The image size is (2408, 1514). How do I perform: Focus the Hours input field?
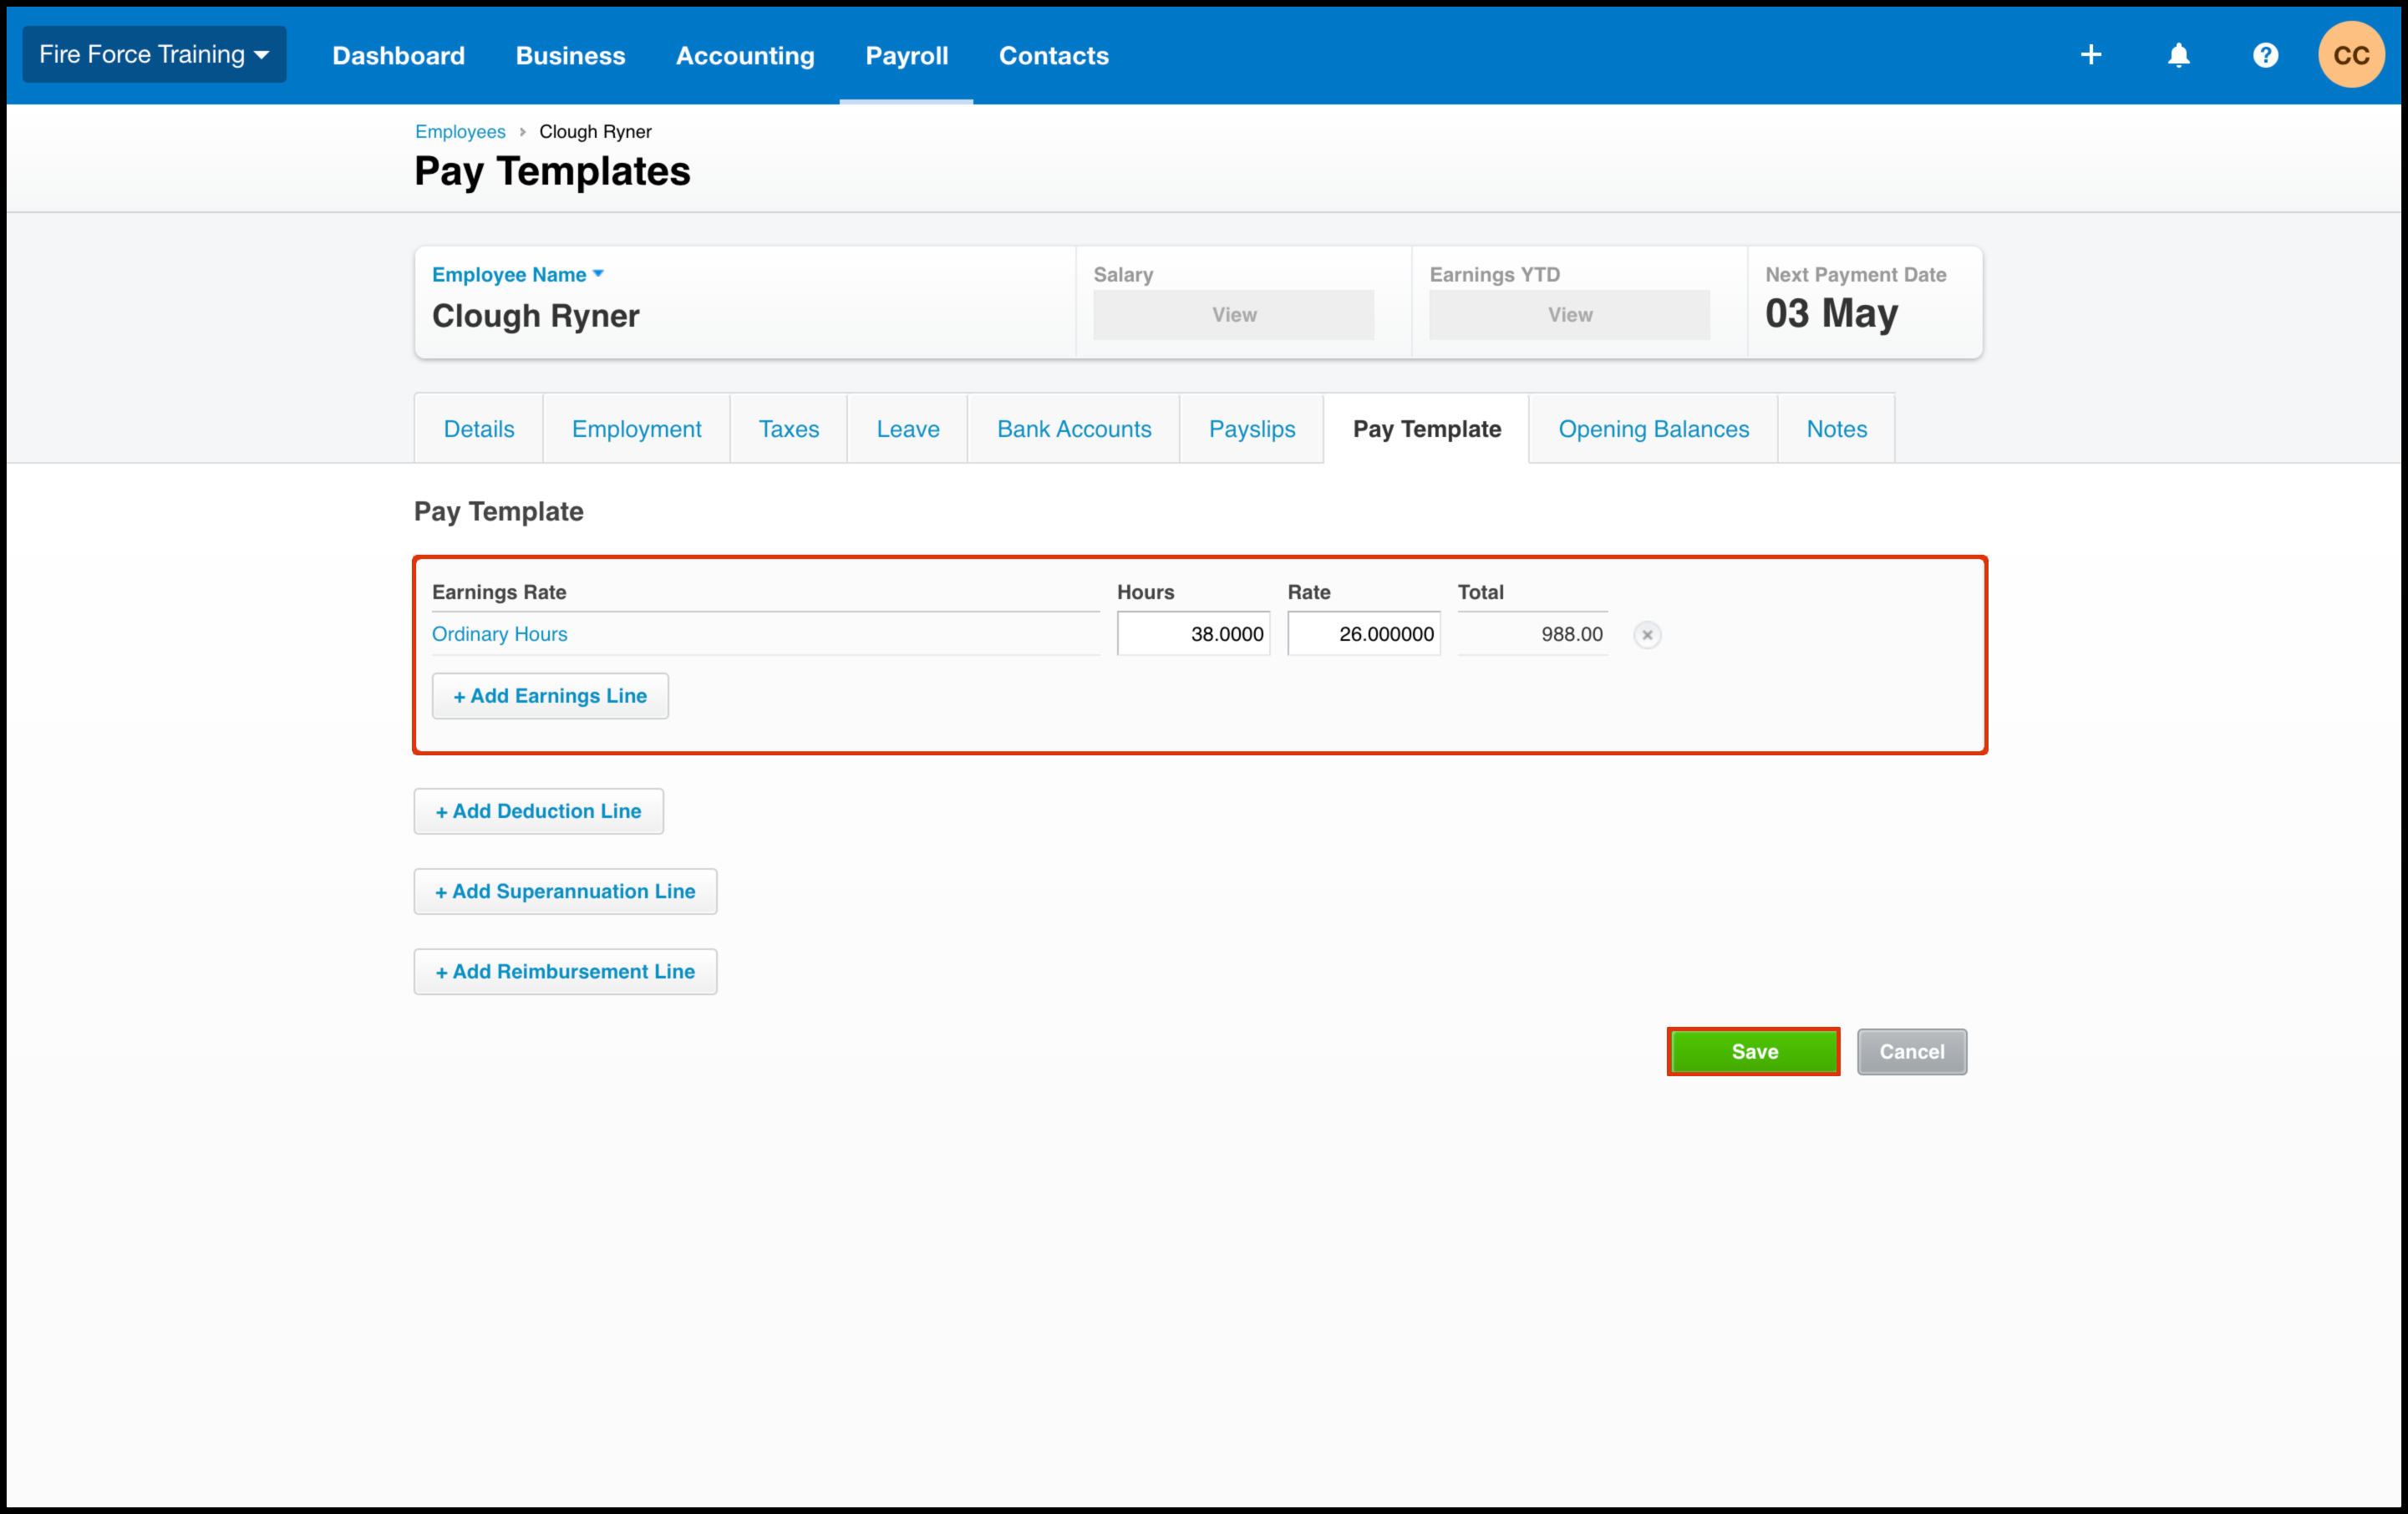coord(1193,634)
